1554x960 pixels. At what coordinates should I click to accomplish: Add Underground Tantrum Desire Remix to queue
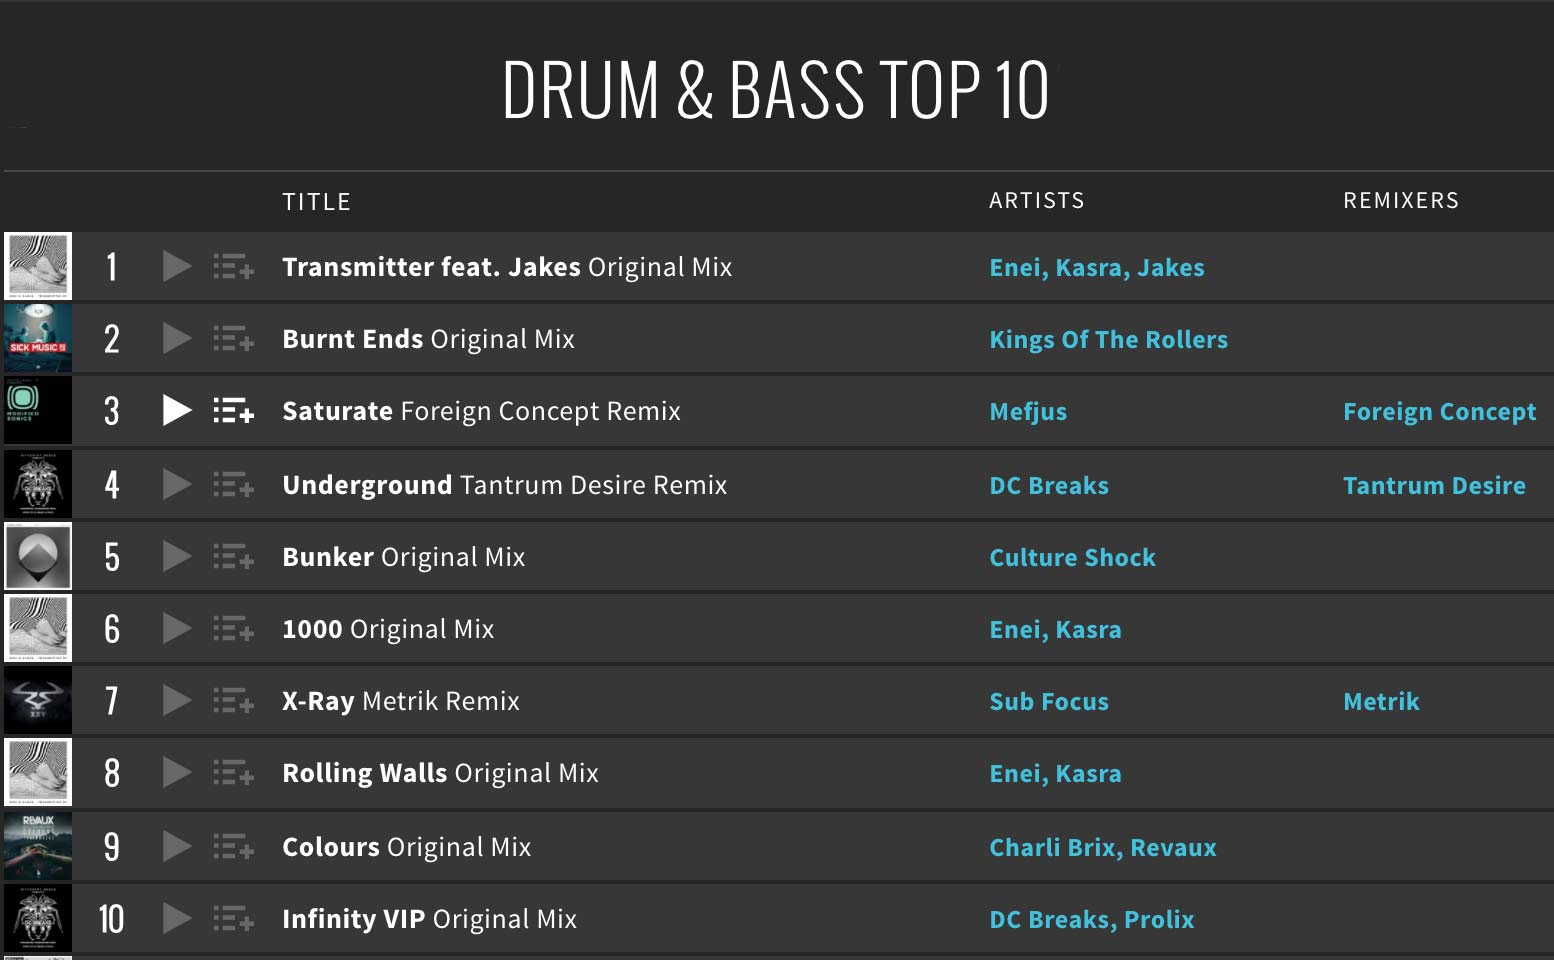coord(233,484)
